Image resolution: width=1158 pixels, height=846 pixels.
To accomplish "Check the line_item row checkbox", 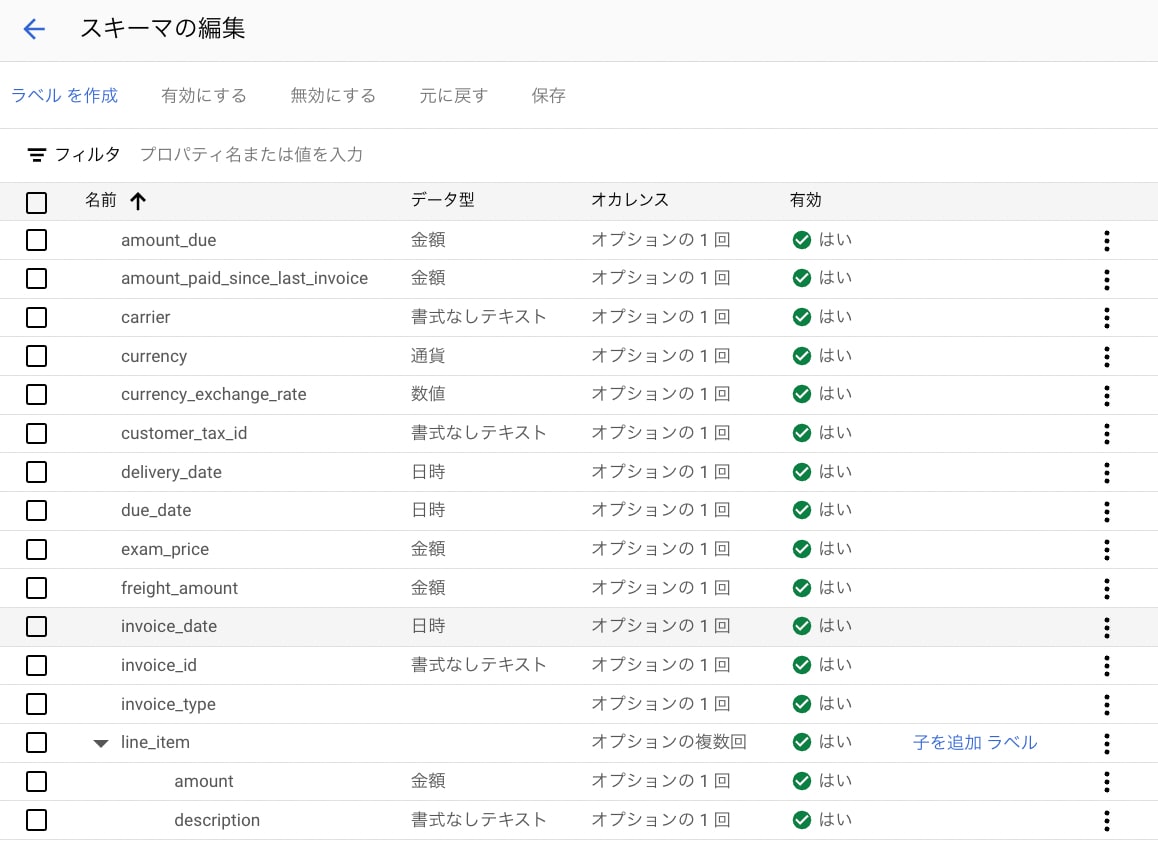I will [x=36, y=743].
